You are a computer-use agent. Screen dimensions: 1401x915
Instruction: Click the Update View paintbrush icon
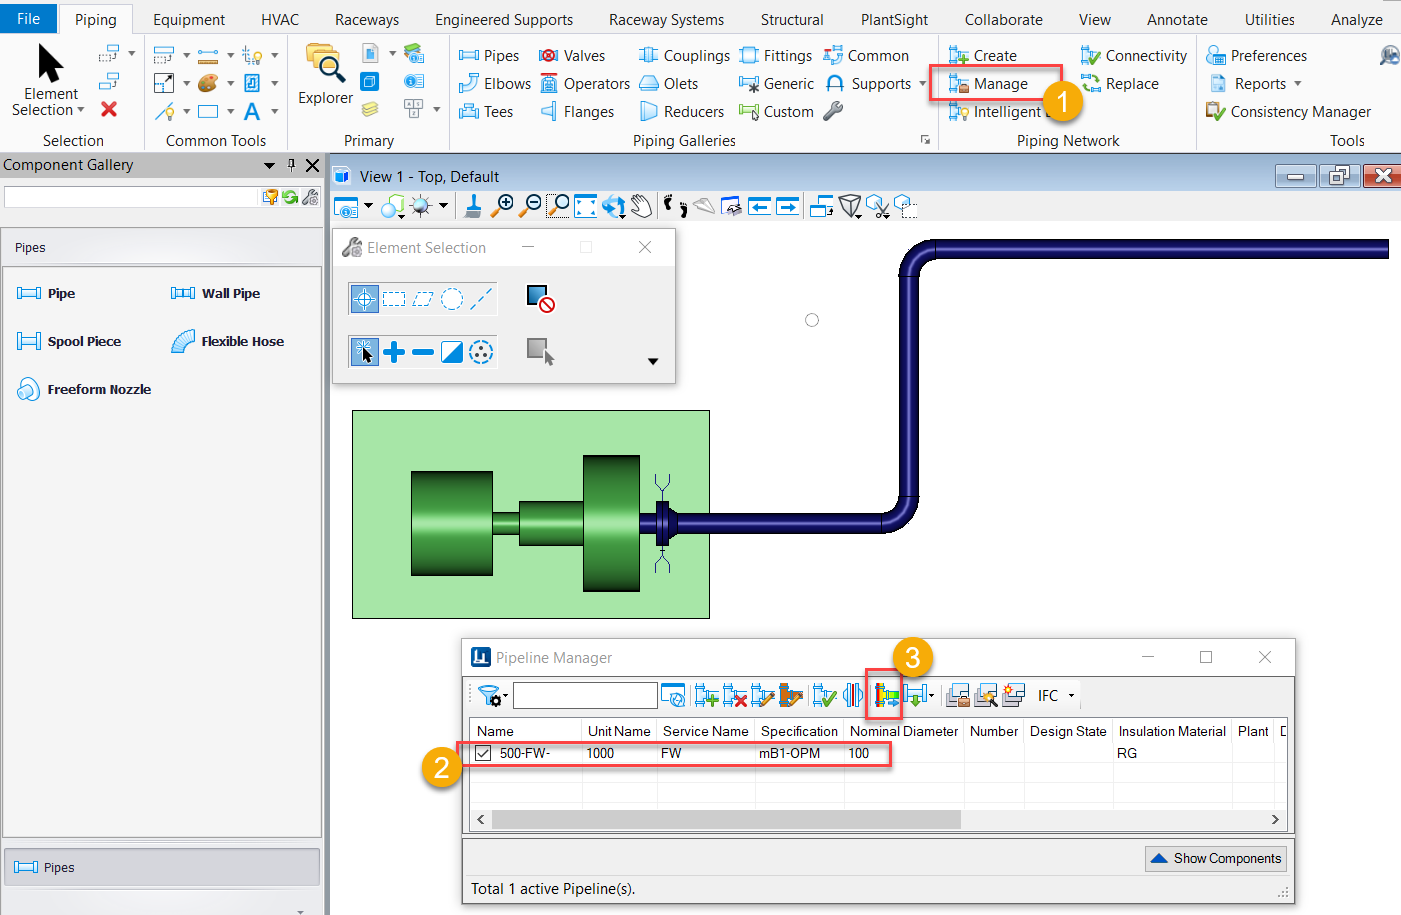pos(473,206)
